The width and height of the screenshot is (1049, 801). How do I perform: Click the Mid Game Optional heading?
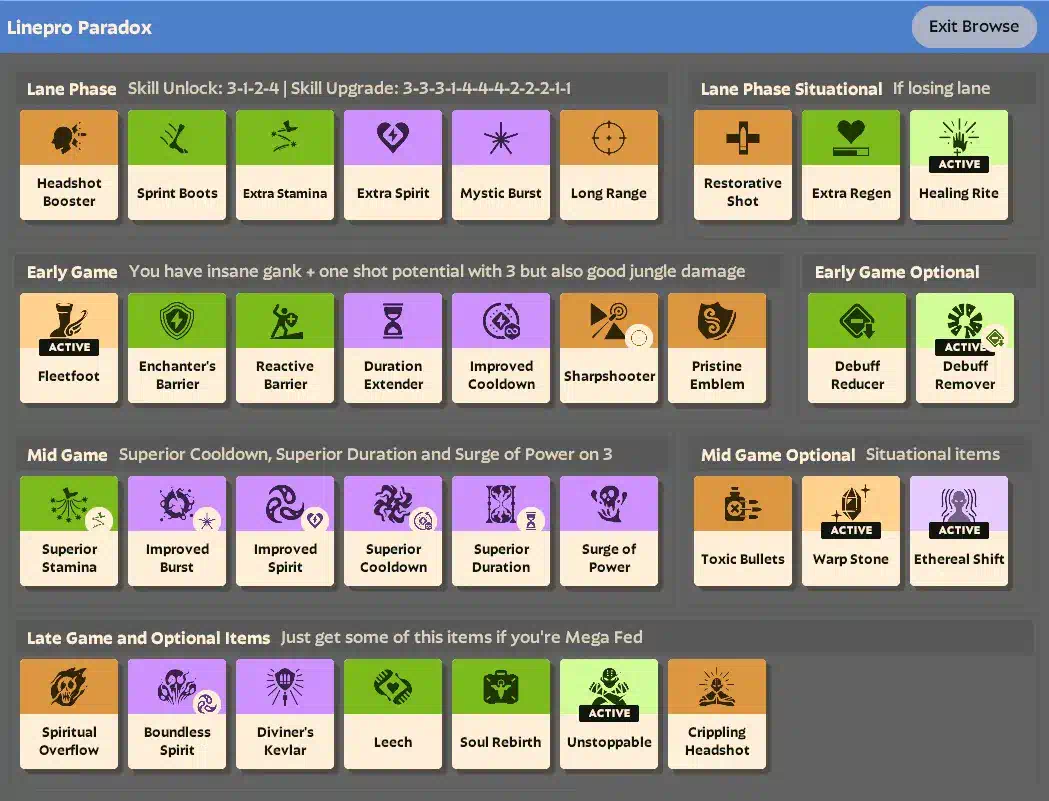[x=778, y=455]
